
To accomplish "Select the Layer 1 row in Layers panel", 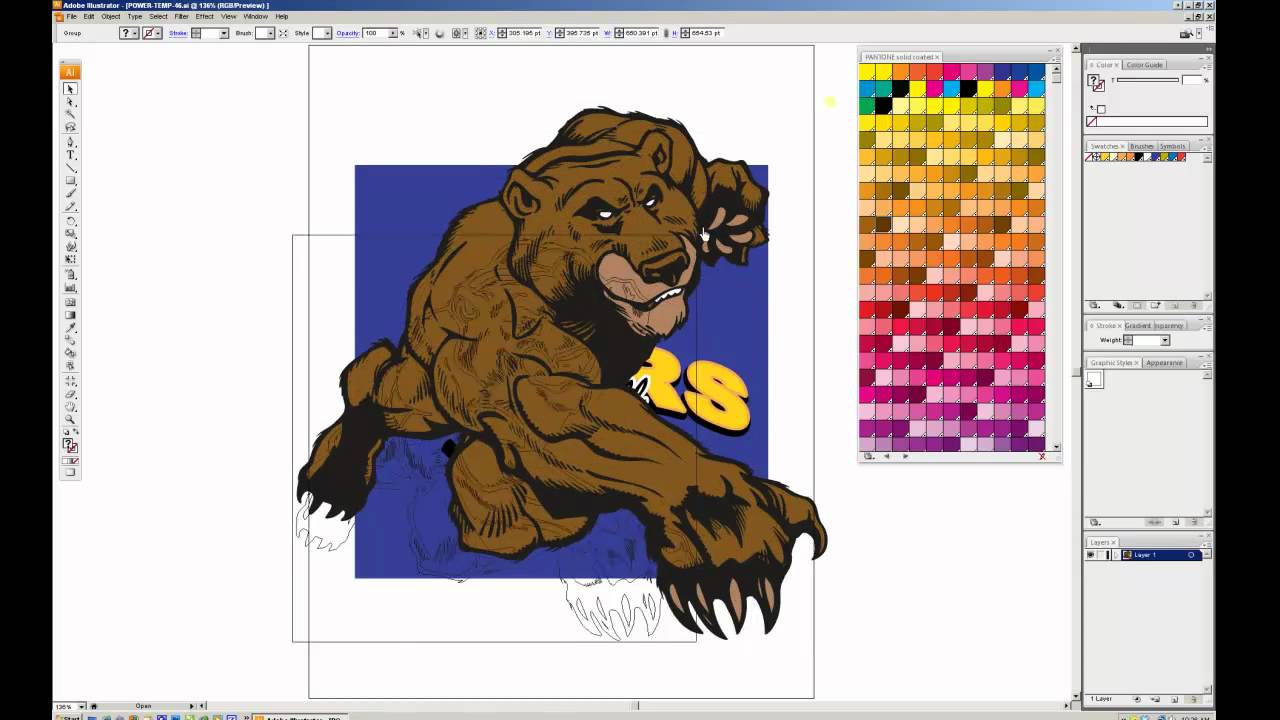I will 1145,554.
